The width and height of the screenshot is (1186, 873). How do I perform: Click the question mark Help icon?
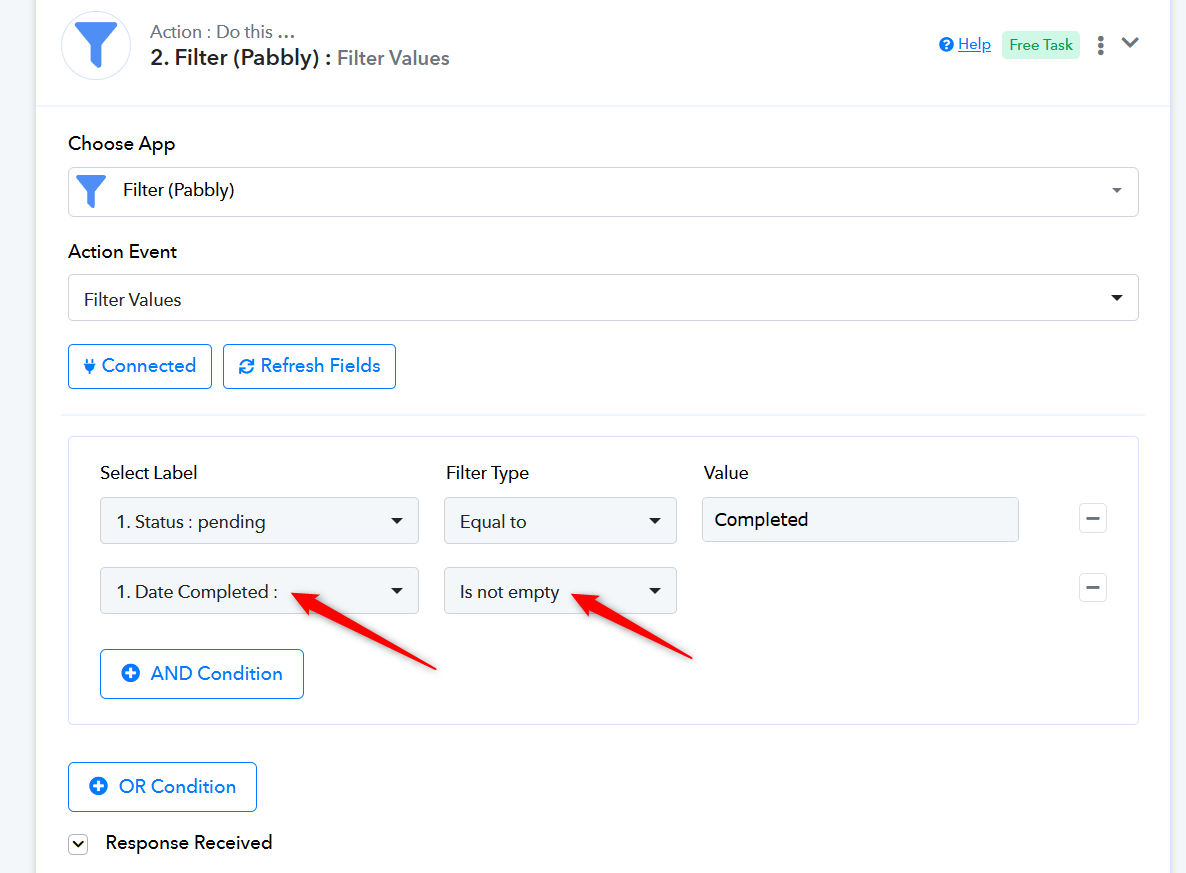coord(946,45)
